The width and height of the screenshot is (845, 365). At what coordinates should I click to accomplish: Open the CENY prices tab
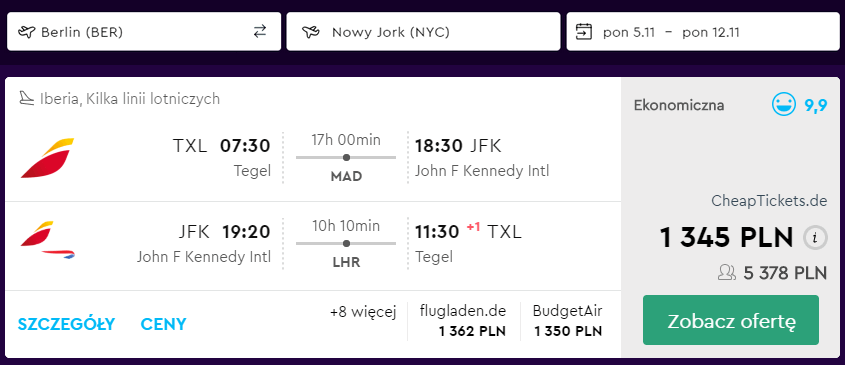[x=163, y=324]
